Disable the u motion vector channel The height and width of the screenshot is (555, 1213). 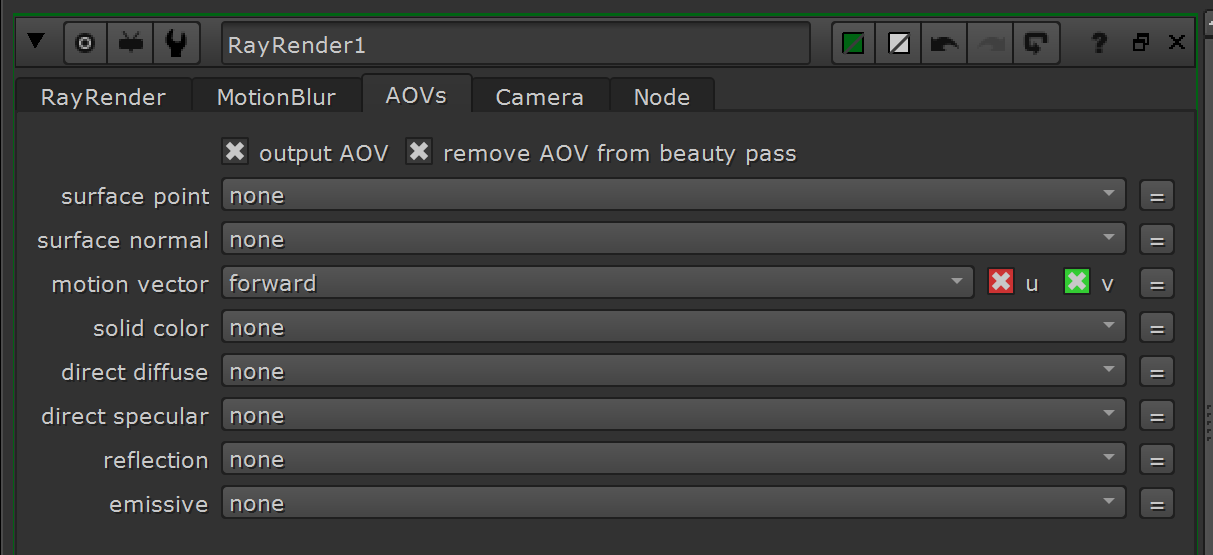[x=1001, y=282]
